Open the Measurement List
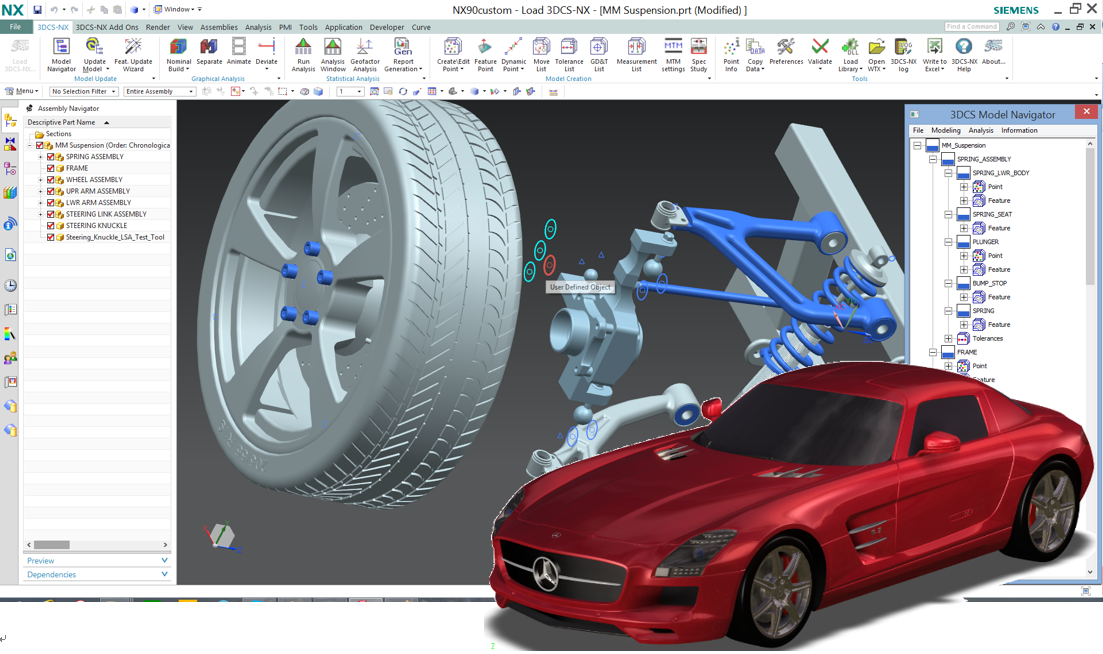Screen dimensions: 1103x654 pos(636,54)
